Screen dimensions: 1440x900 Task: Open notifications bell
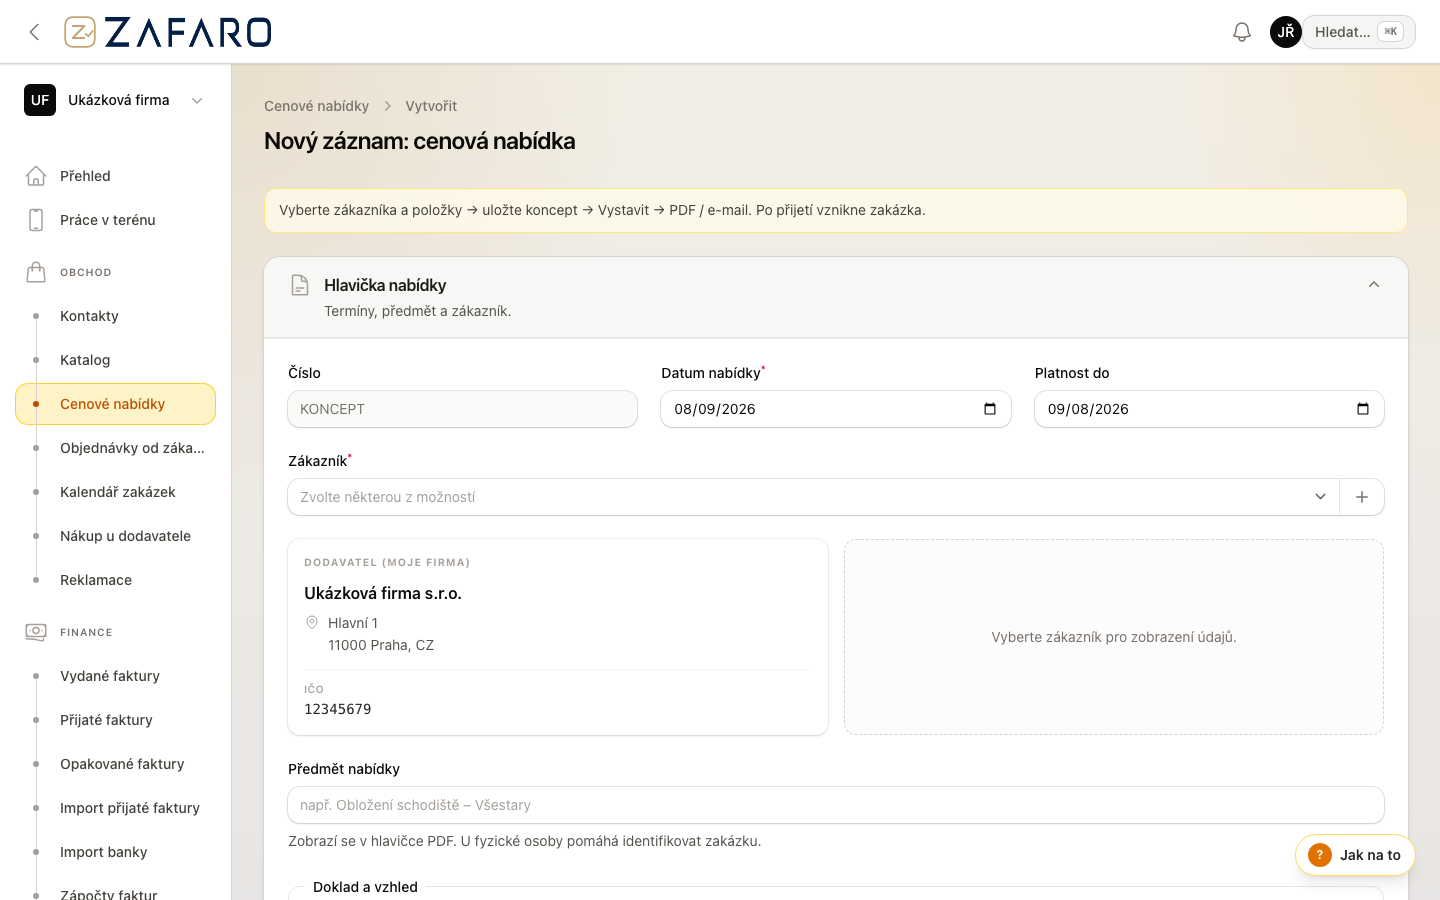[x=1242, y=32]
